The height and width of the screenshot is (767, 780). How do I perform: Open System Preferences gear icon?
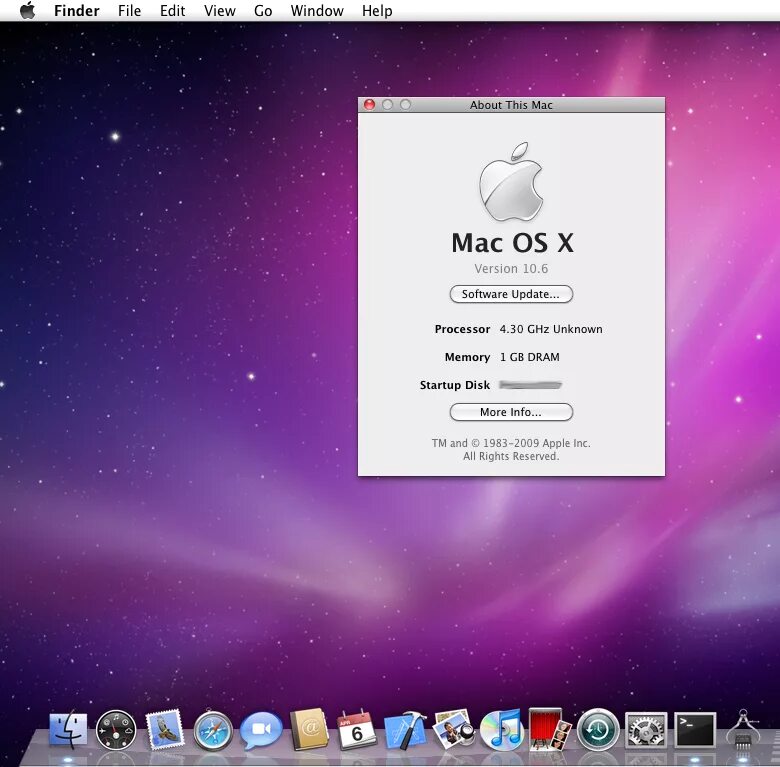(x=646, y=730)
